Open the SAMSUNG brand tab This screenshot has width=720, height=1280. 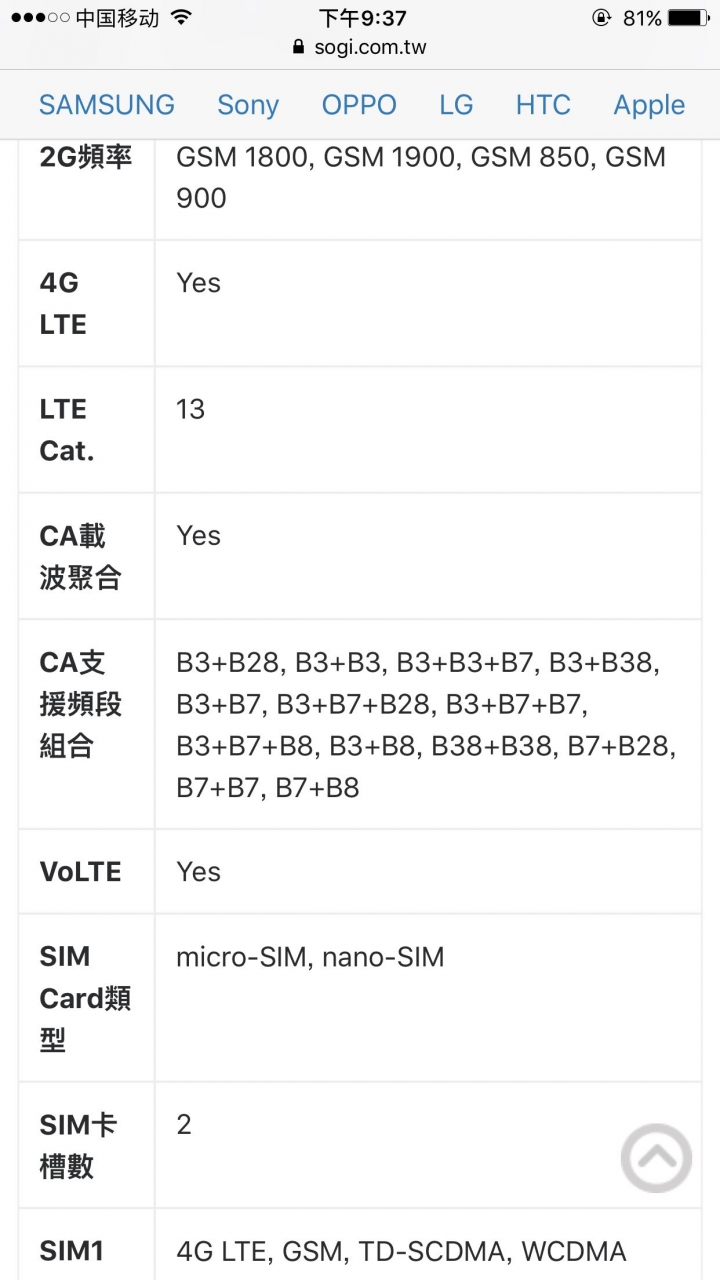107,105
